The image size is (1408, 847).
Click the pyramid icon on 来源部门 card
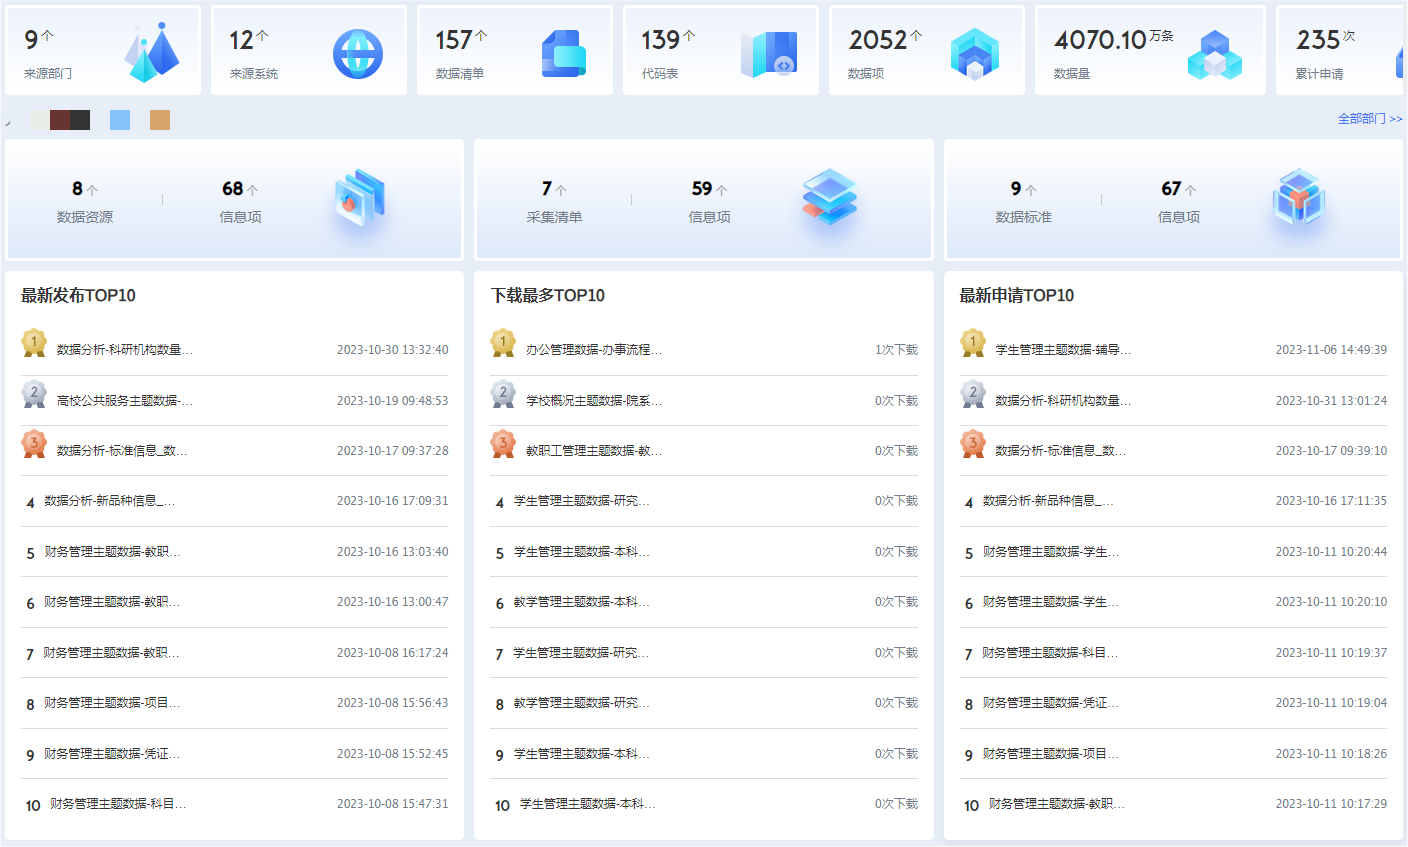(152, 52)
